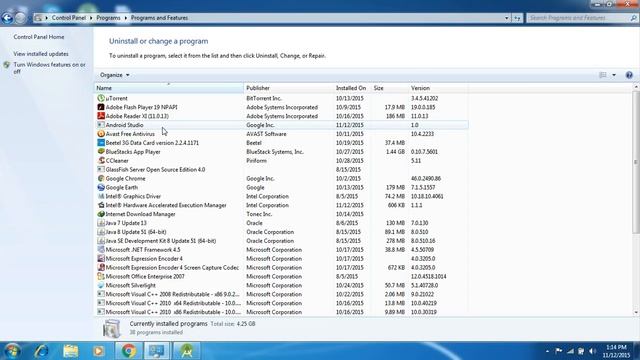Sort by Installed On column header
640x360 pixels.
(352, 88)
